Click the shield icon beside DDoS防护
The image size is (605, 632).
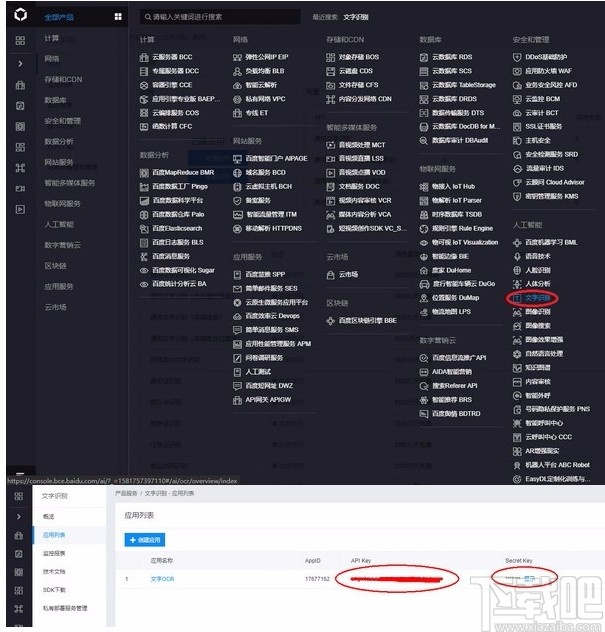517,57
